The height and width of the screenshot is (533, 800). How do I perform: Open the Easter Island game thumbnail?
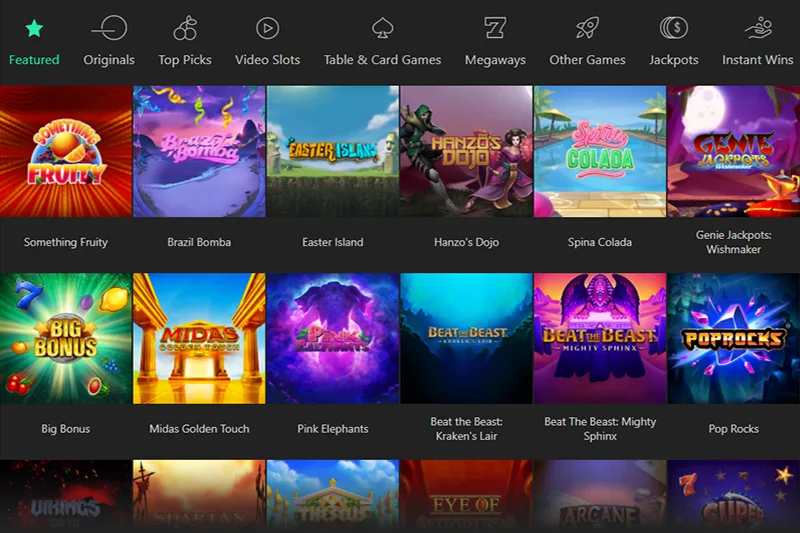(333, 151)
